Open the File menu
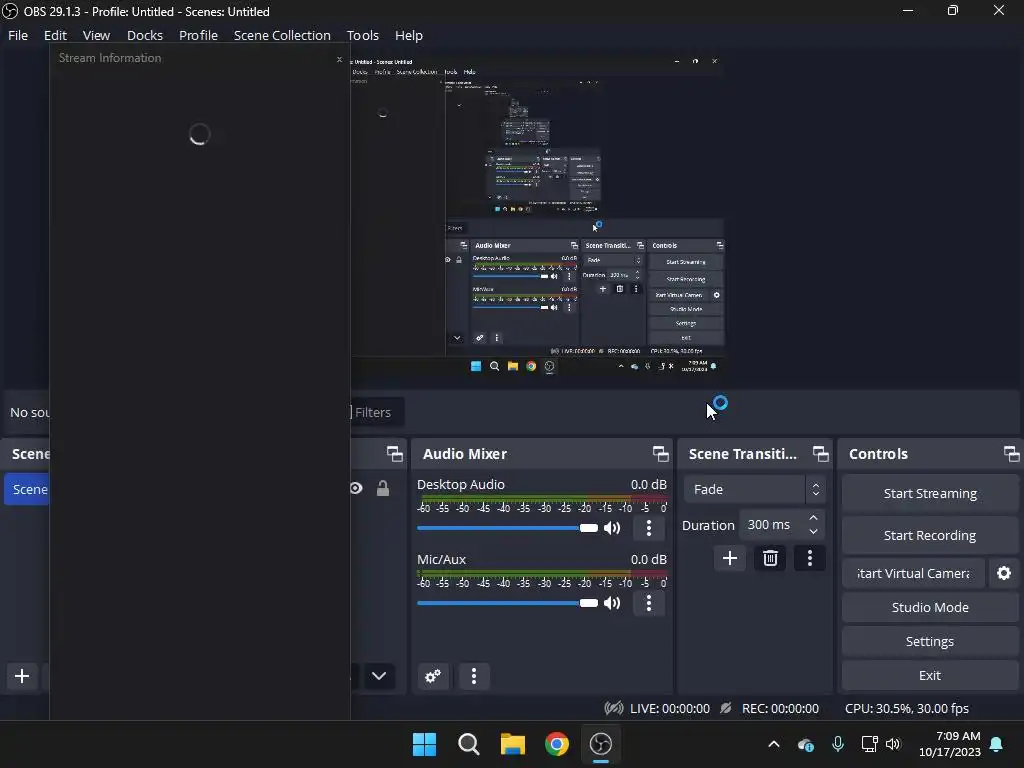The image size is (1024, 768). click(x=18, y=35)
